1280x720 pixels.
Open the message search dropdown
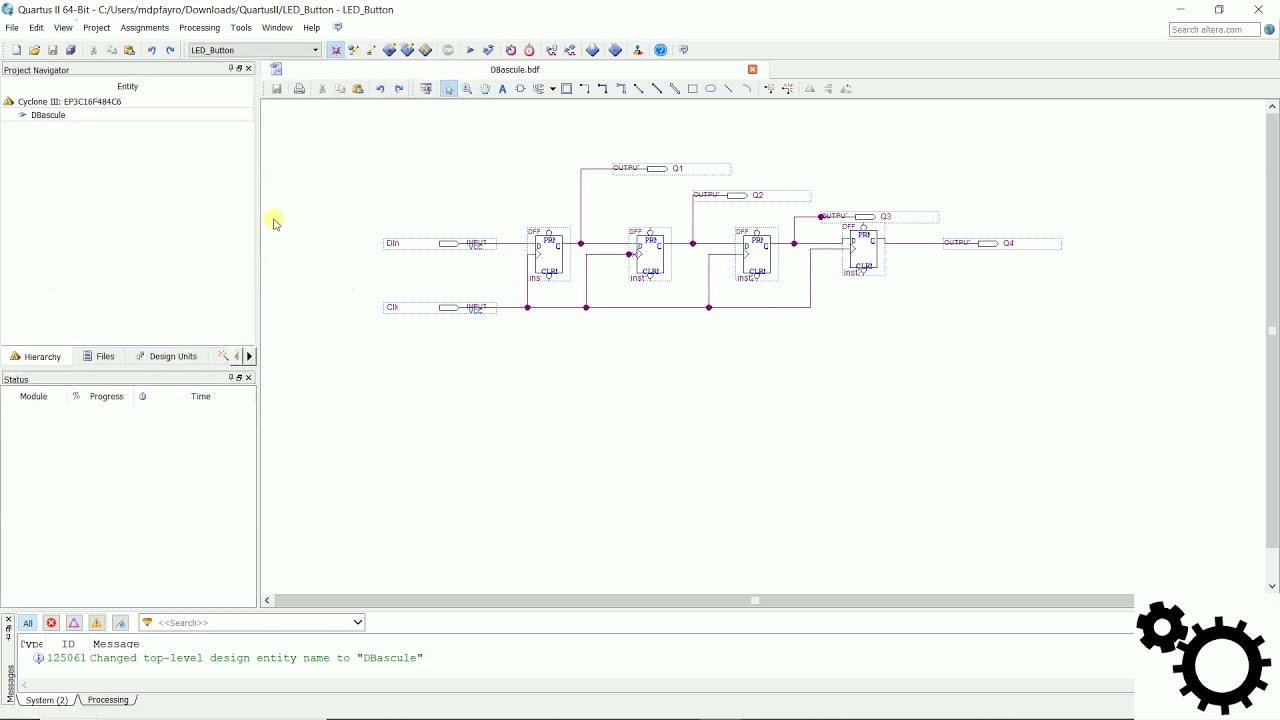(x=357, y=623)
